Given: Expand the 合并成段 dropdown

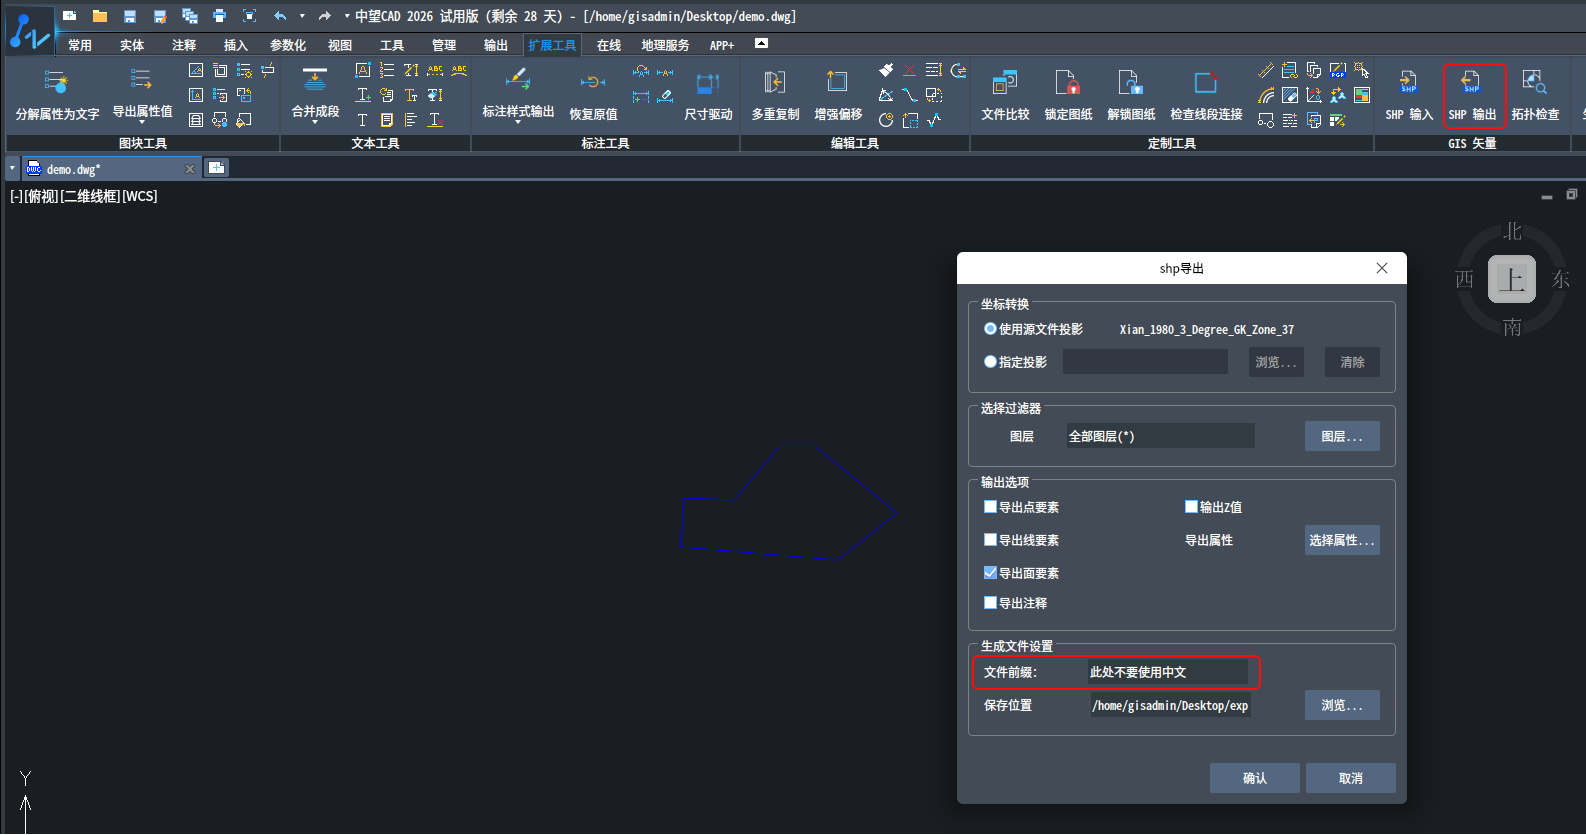Looking at the screenshot, I should pyautogui.click(x=315, y=123).
